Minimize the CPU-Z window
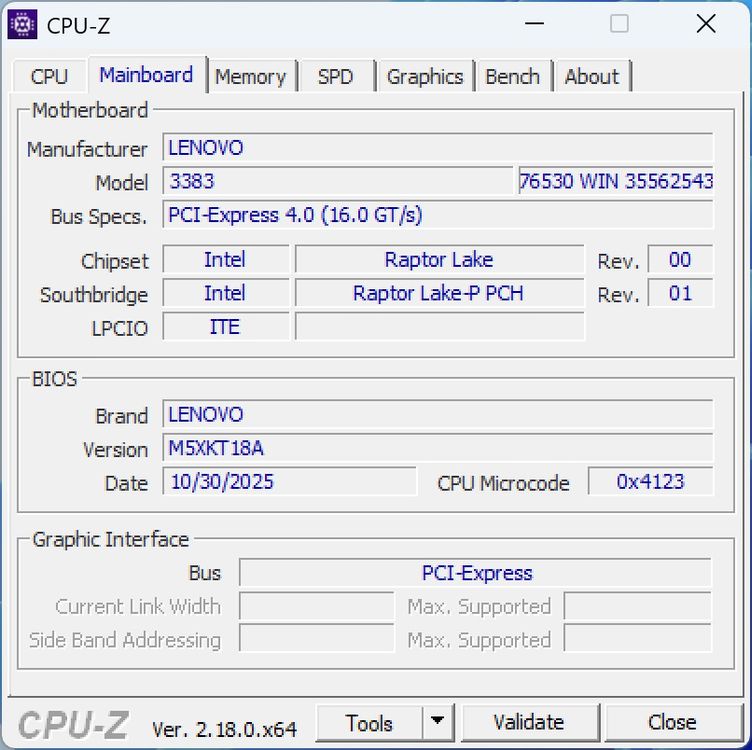 pyautogui.click(x=534, y=23)
